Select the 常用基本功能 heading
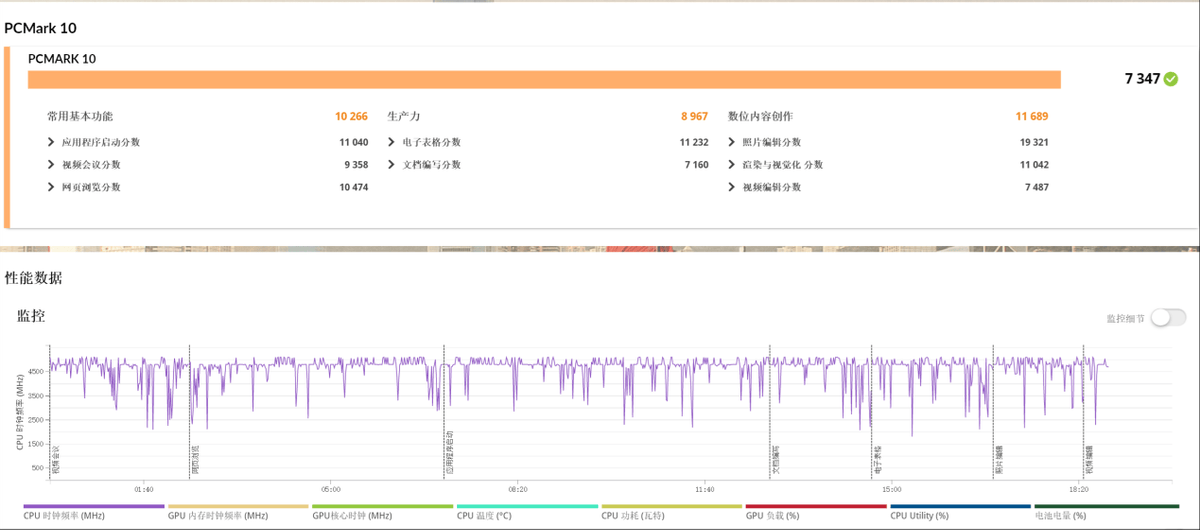The height and width of the screenshot is (530, 1200). click(80, 116)
